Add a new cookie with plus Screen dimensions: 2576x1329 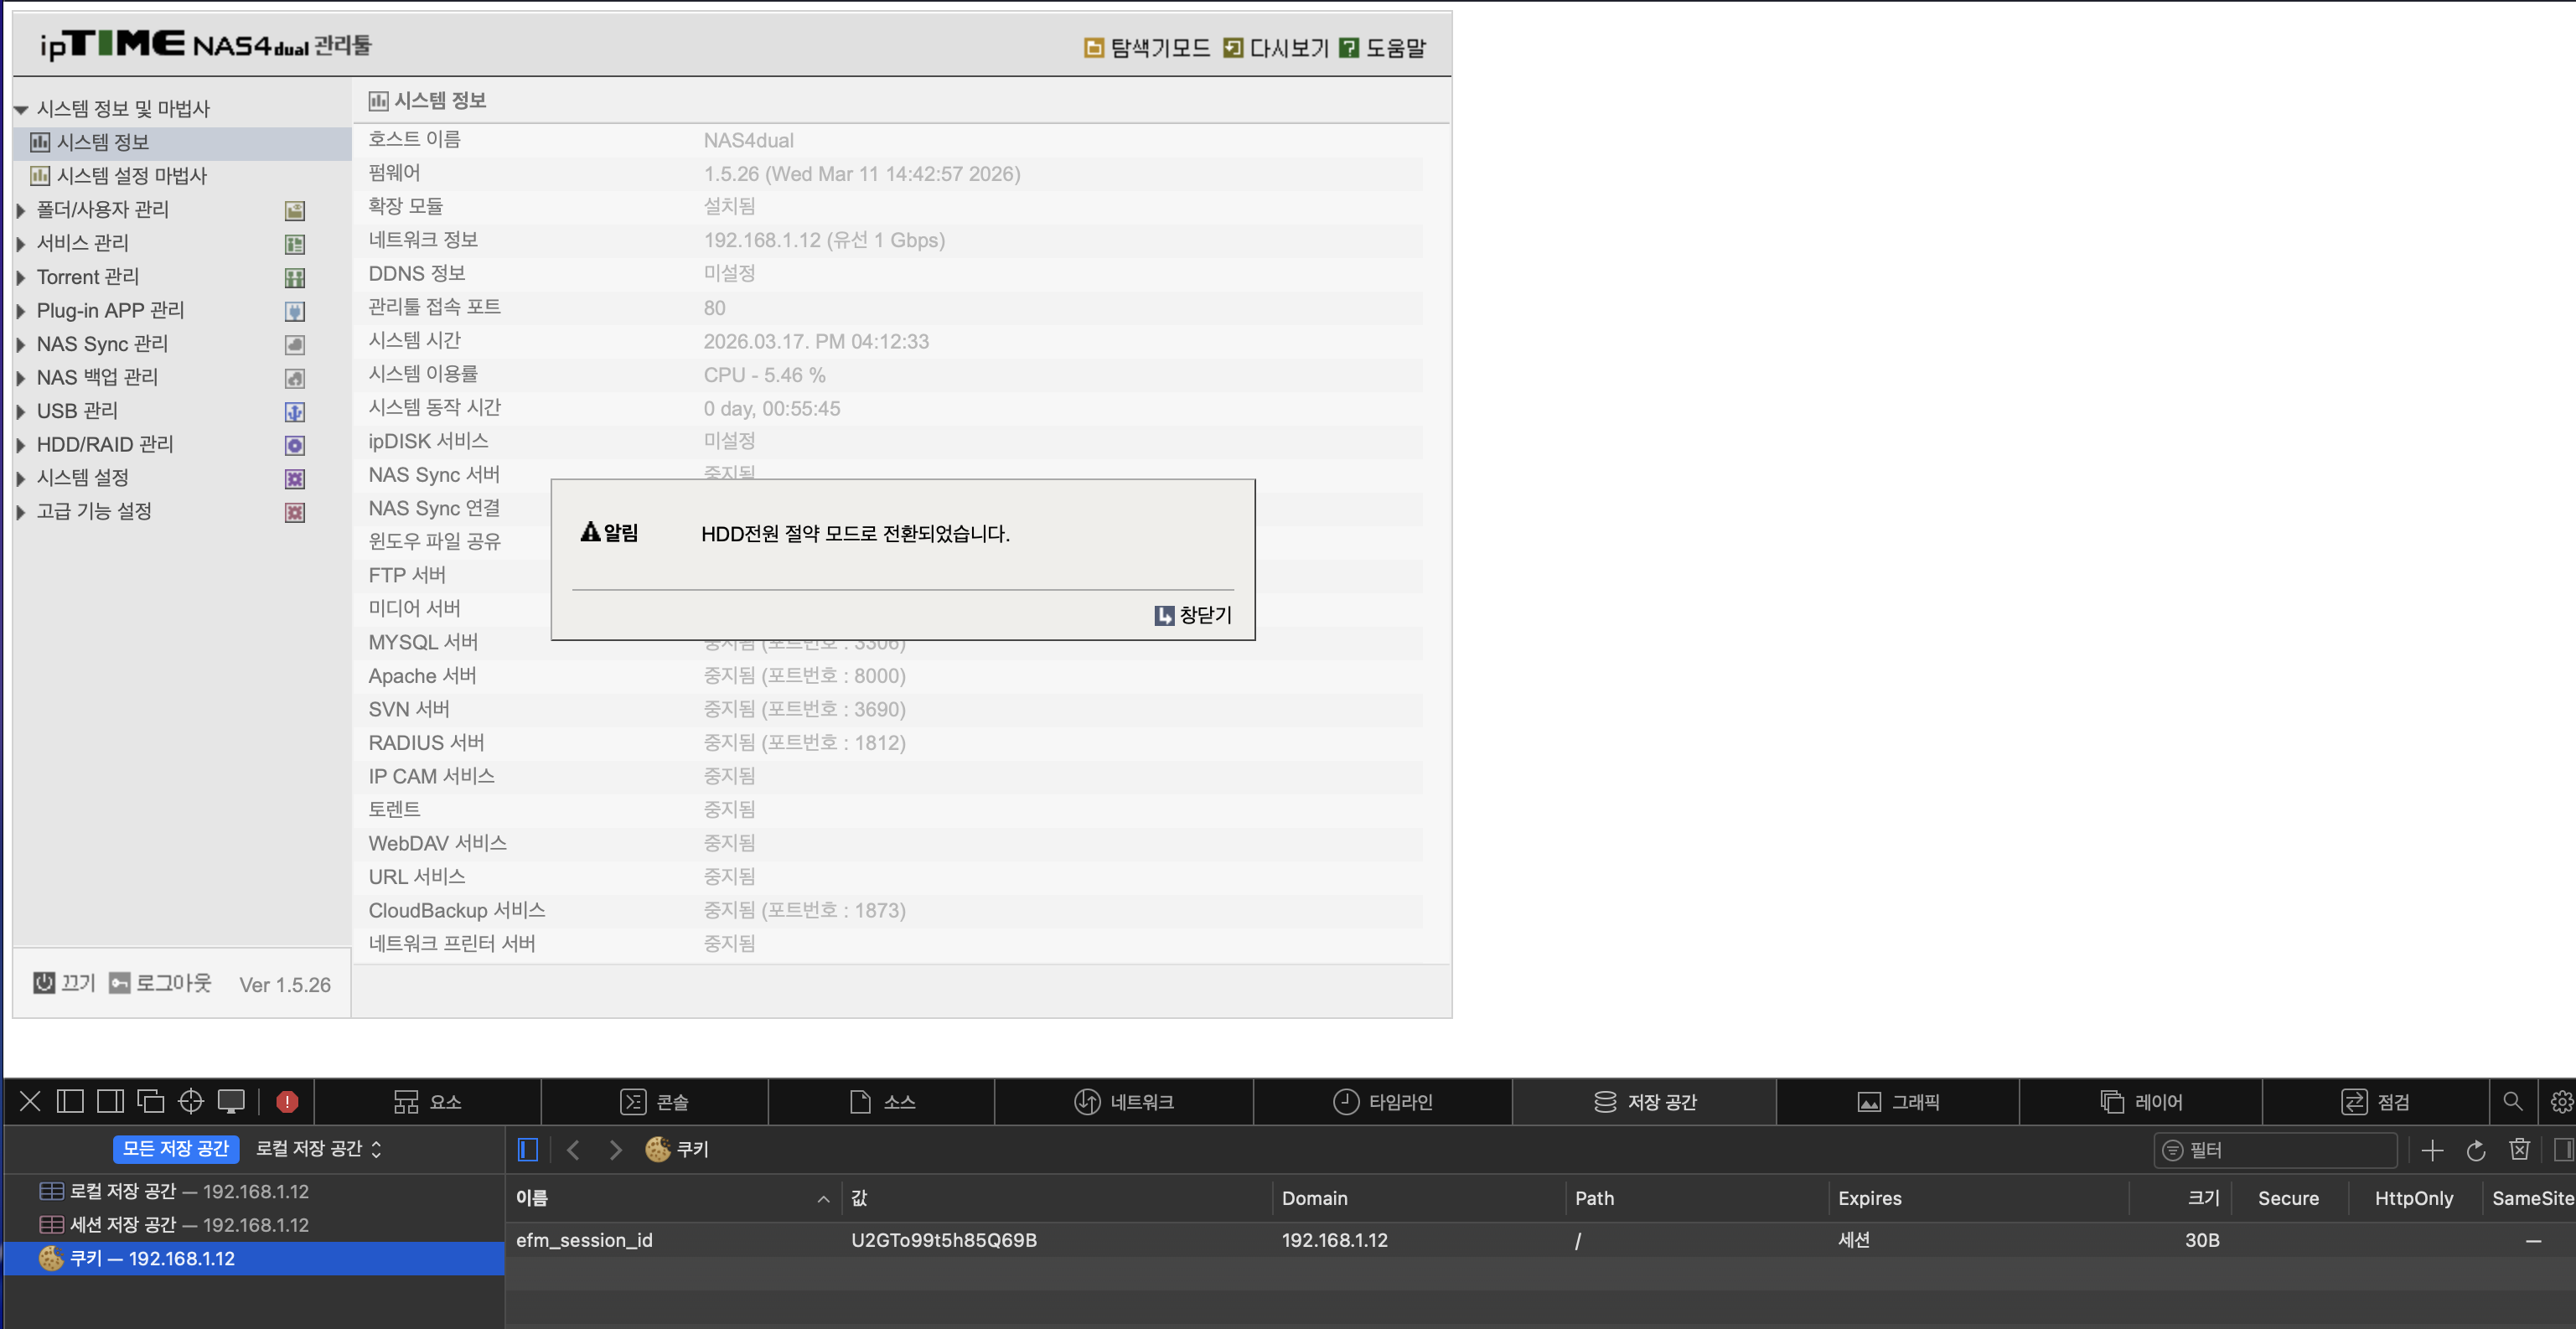click(2432, 1150)
